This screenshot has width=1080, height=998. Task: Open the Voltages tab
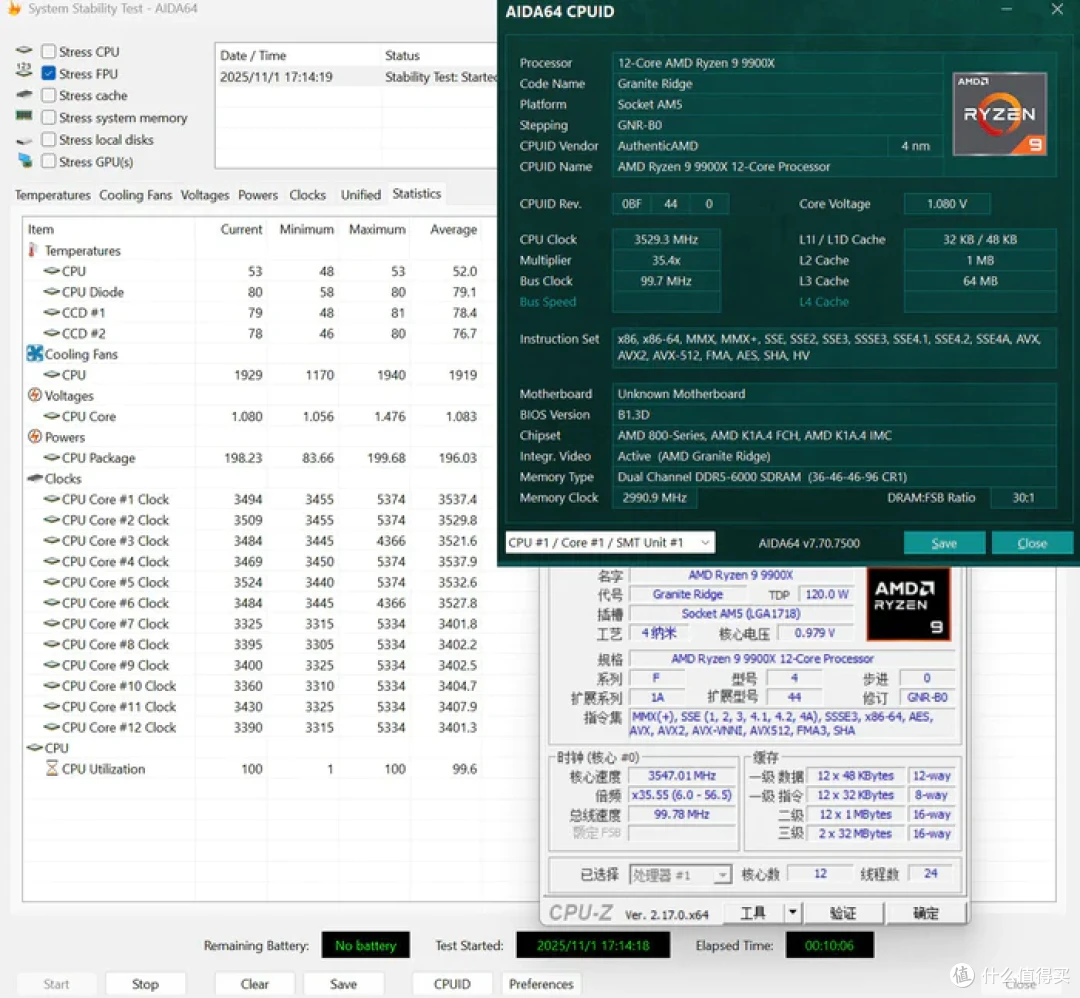[205, 195]
